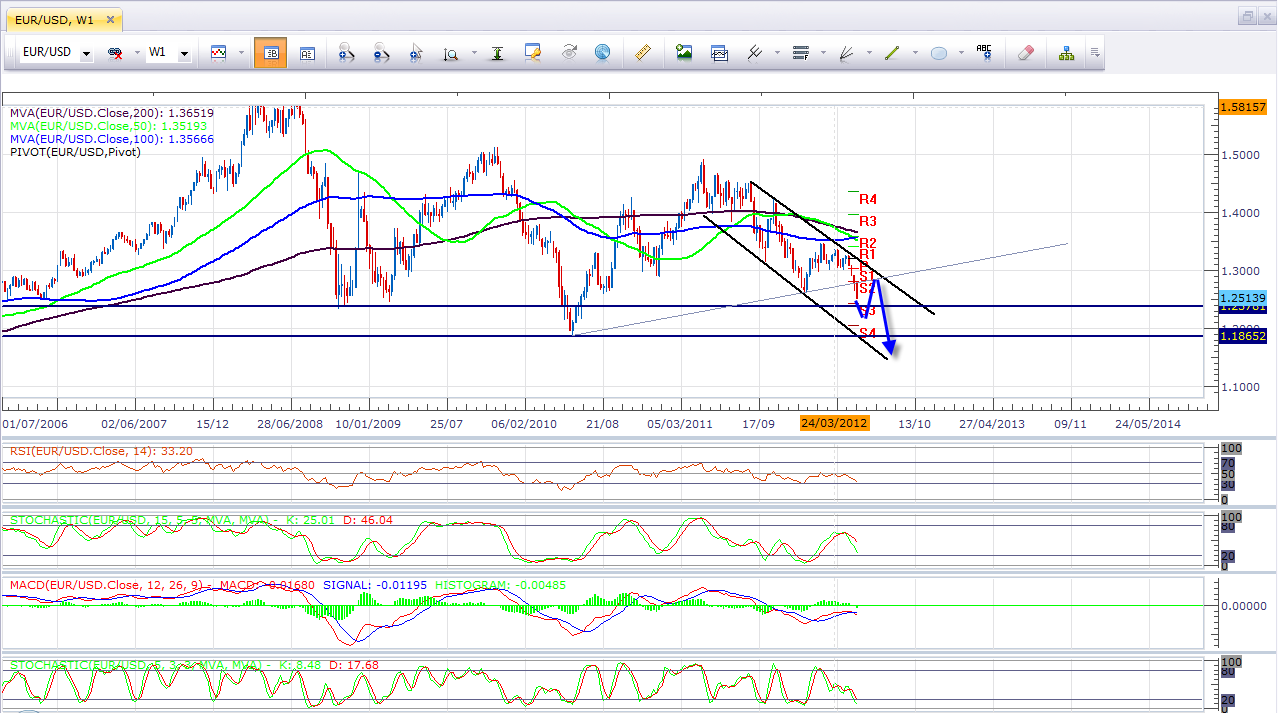Click the blue radar globe icon
The width and height of the screenshot is (1278, 713).
pos(602,53)
